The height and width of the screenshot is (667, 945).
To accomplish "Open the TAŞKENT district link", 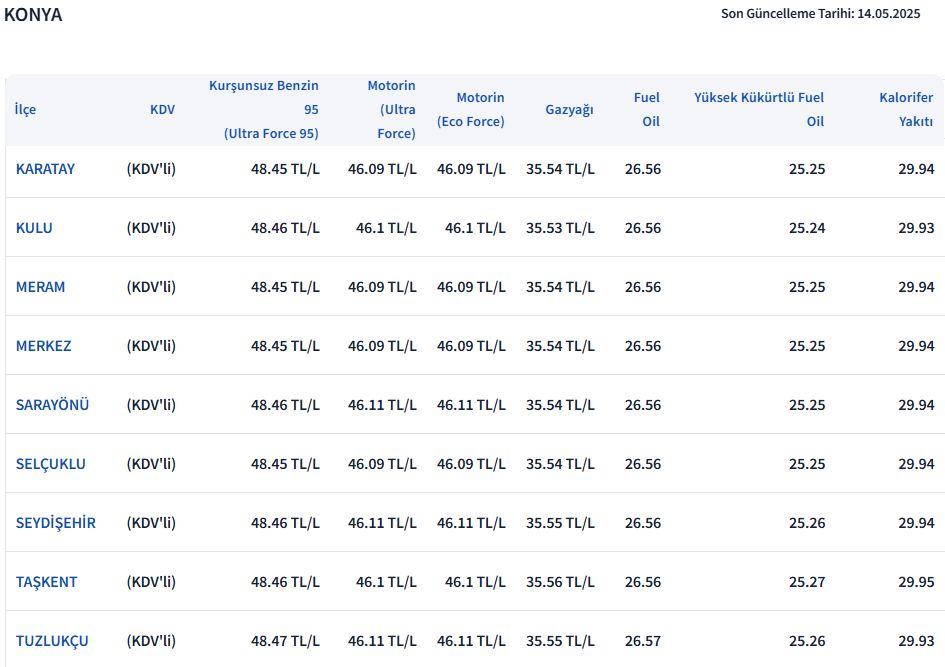I will tap(46, 583).
